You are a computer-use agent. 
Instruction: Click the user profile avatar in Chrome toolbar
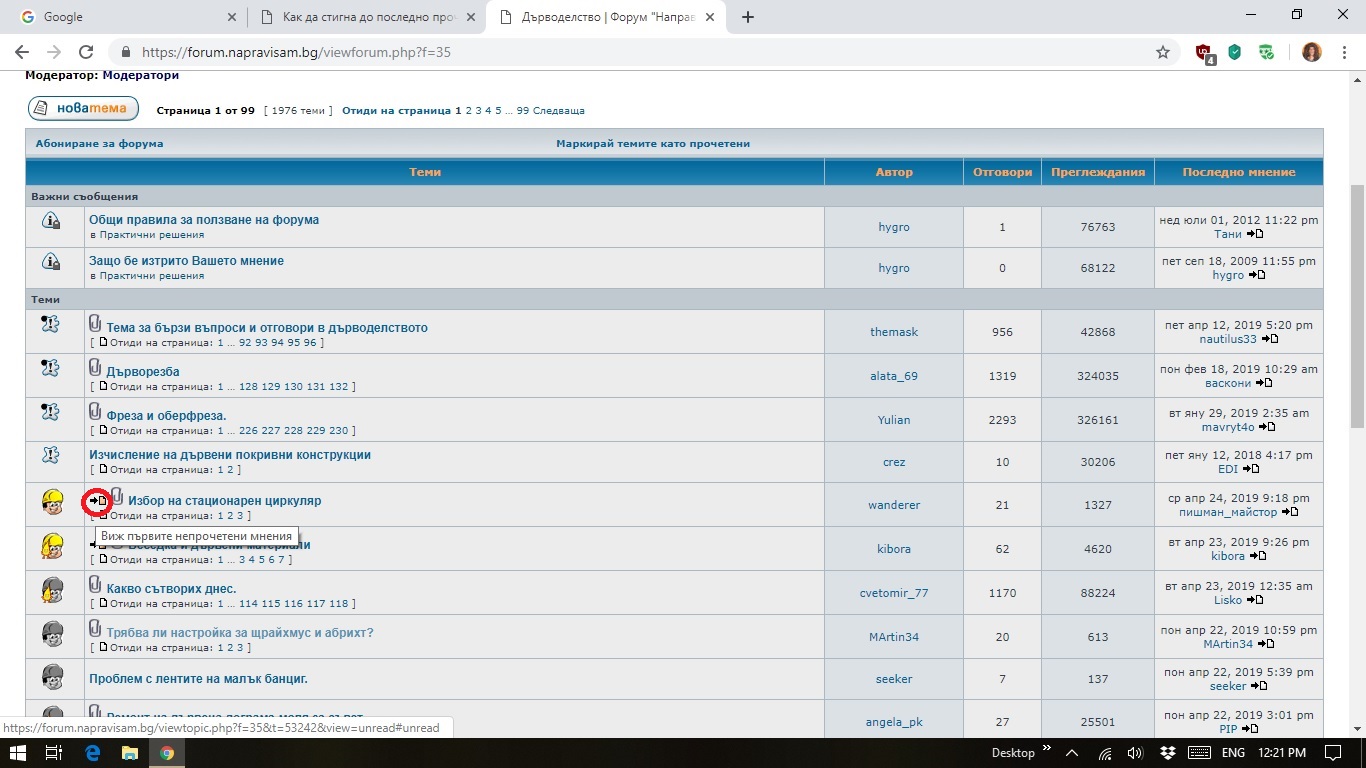click(1311, 52)
